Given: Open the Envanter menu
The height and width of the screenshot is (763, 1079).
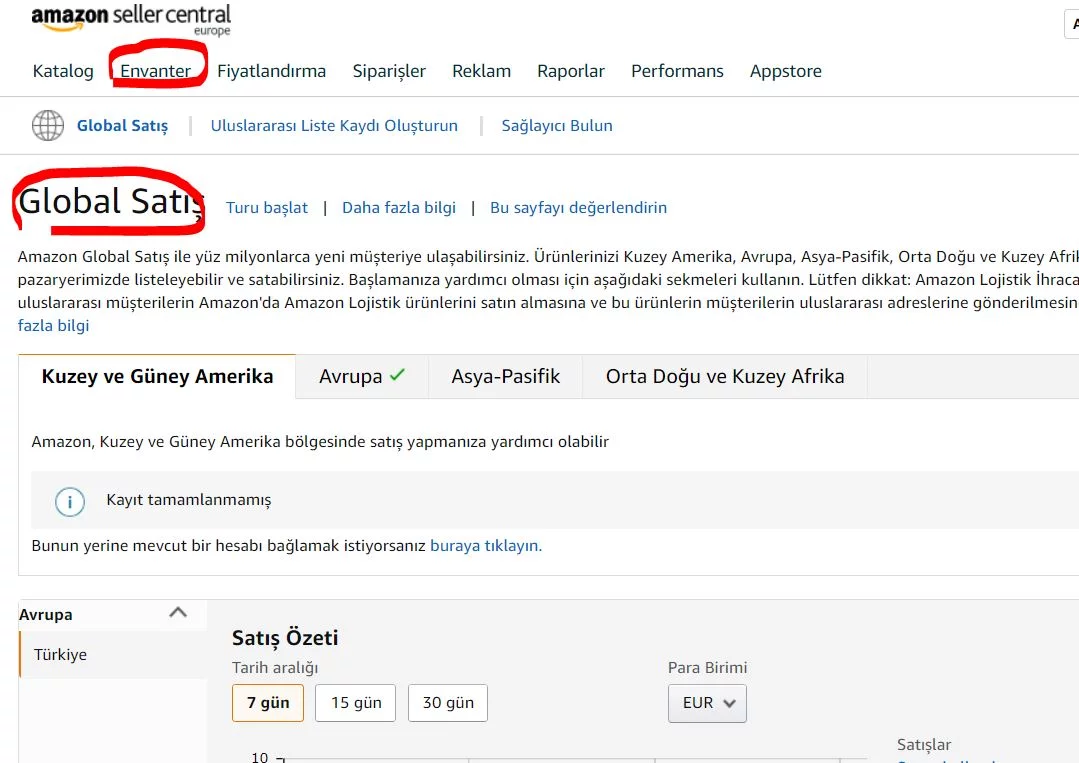Looking at the screenshot, I should 157,71.
